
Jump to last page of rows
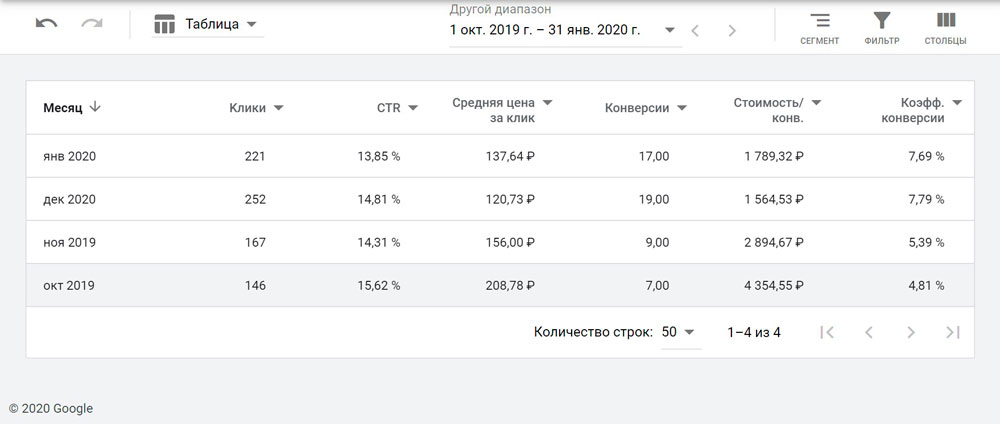tap(952, 332)
